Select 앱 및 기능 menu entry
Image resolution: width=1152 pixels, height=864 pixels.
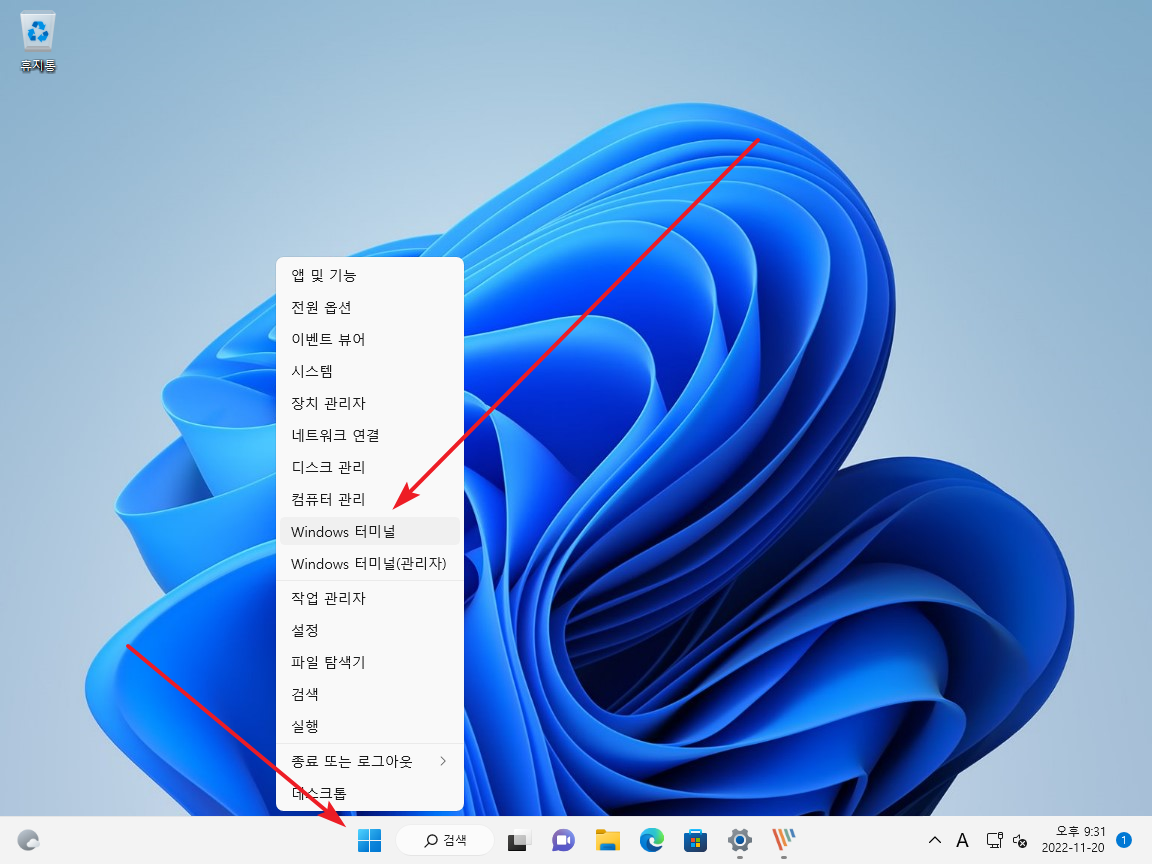tap(370, 276)
